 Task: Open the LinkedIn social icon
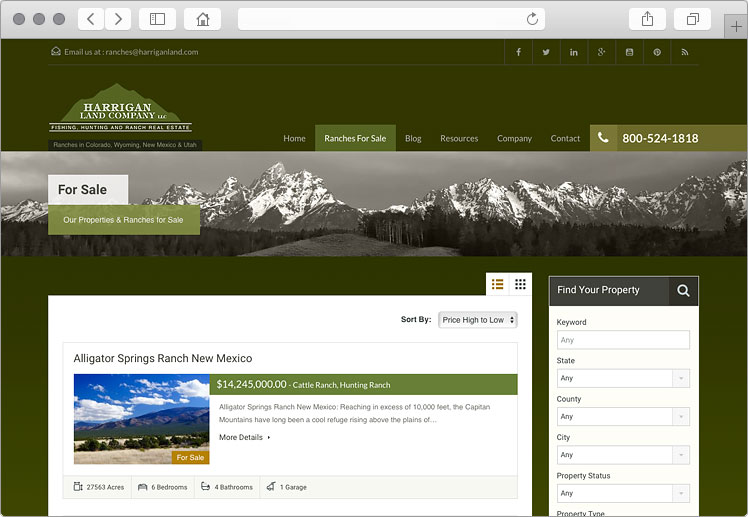click(x=573, y=52)
